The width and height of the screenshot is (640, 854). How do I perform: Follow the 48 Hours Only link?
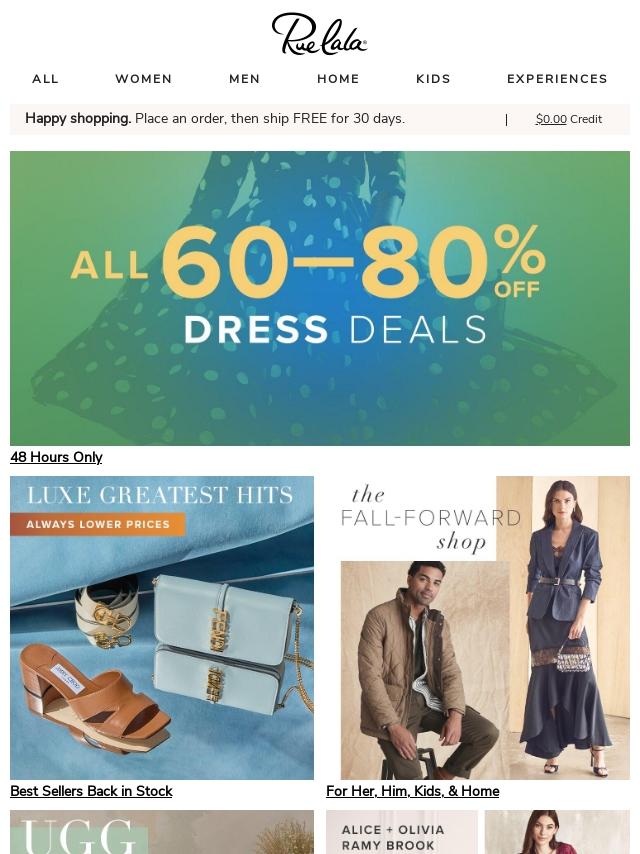pyautogui.click(x=56, y=457)
